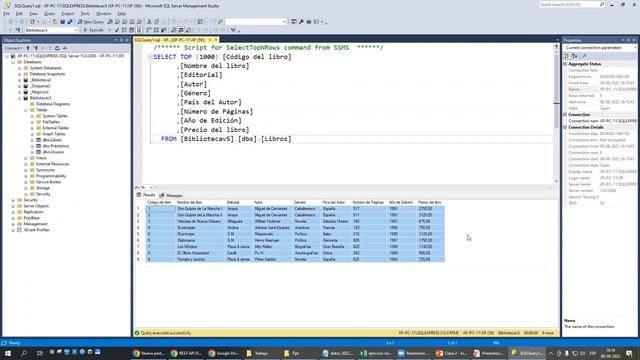Click the wrench properties icon in the toolbar
640x360 pixels.
pyautogui.click(x=301, y=22)
